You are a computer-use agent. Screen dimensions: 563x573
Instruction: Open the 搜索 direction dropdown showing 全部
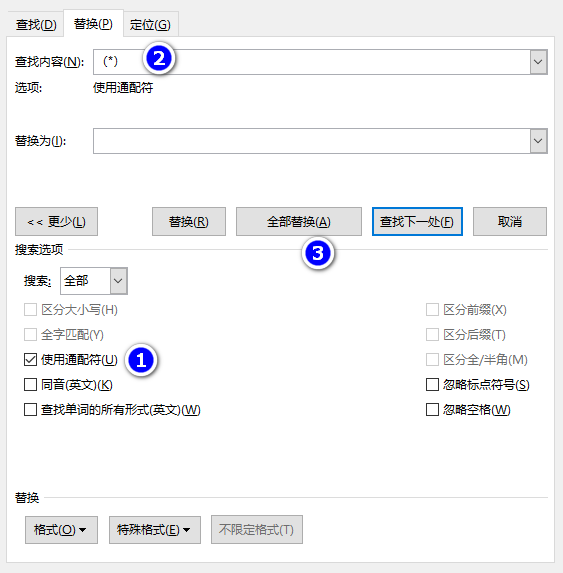coord(94,281)
